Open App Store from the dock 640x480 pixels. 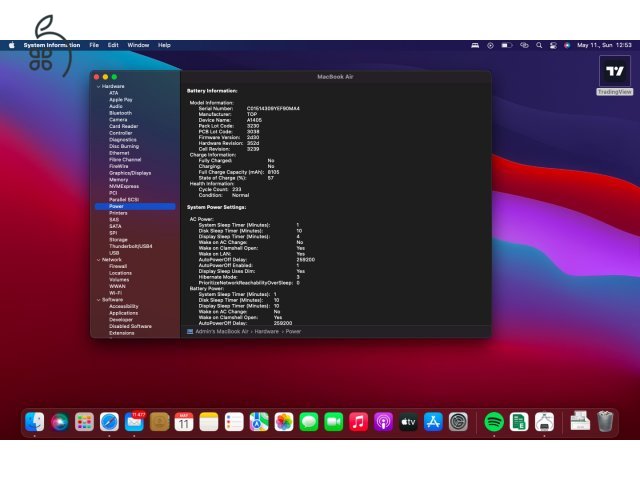tap(433, 422)
